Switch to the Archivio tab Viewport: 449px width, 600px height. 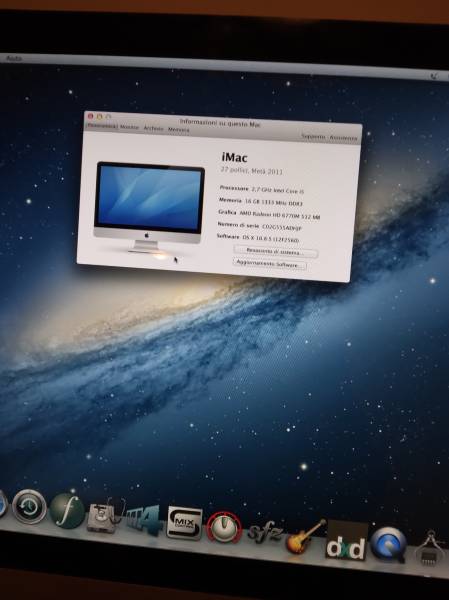153,129
